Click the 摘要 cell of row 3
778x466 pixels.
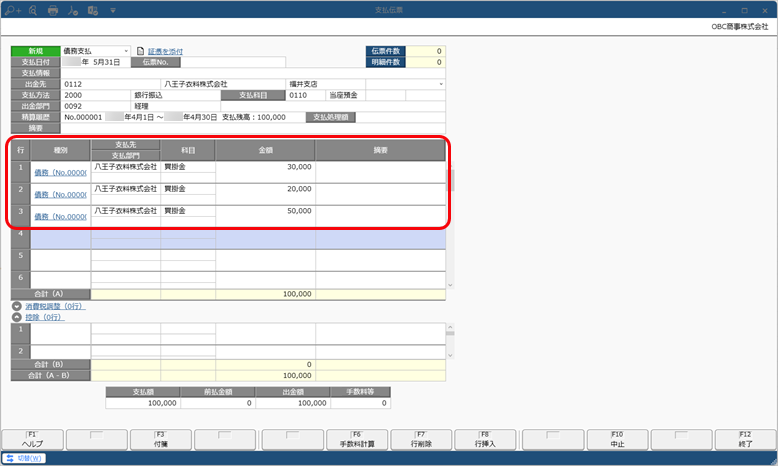[x=380, y=216]
